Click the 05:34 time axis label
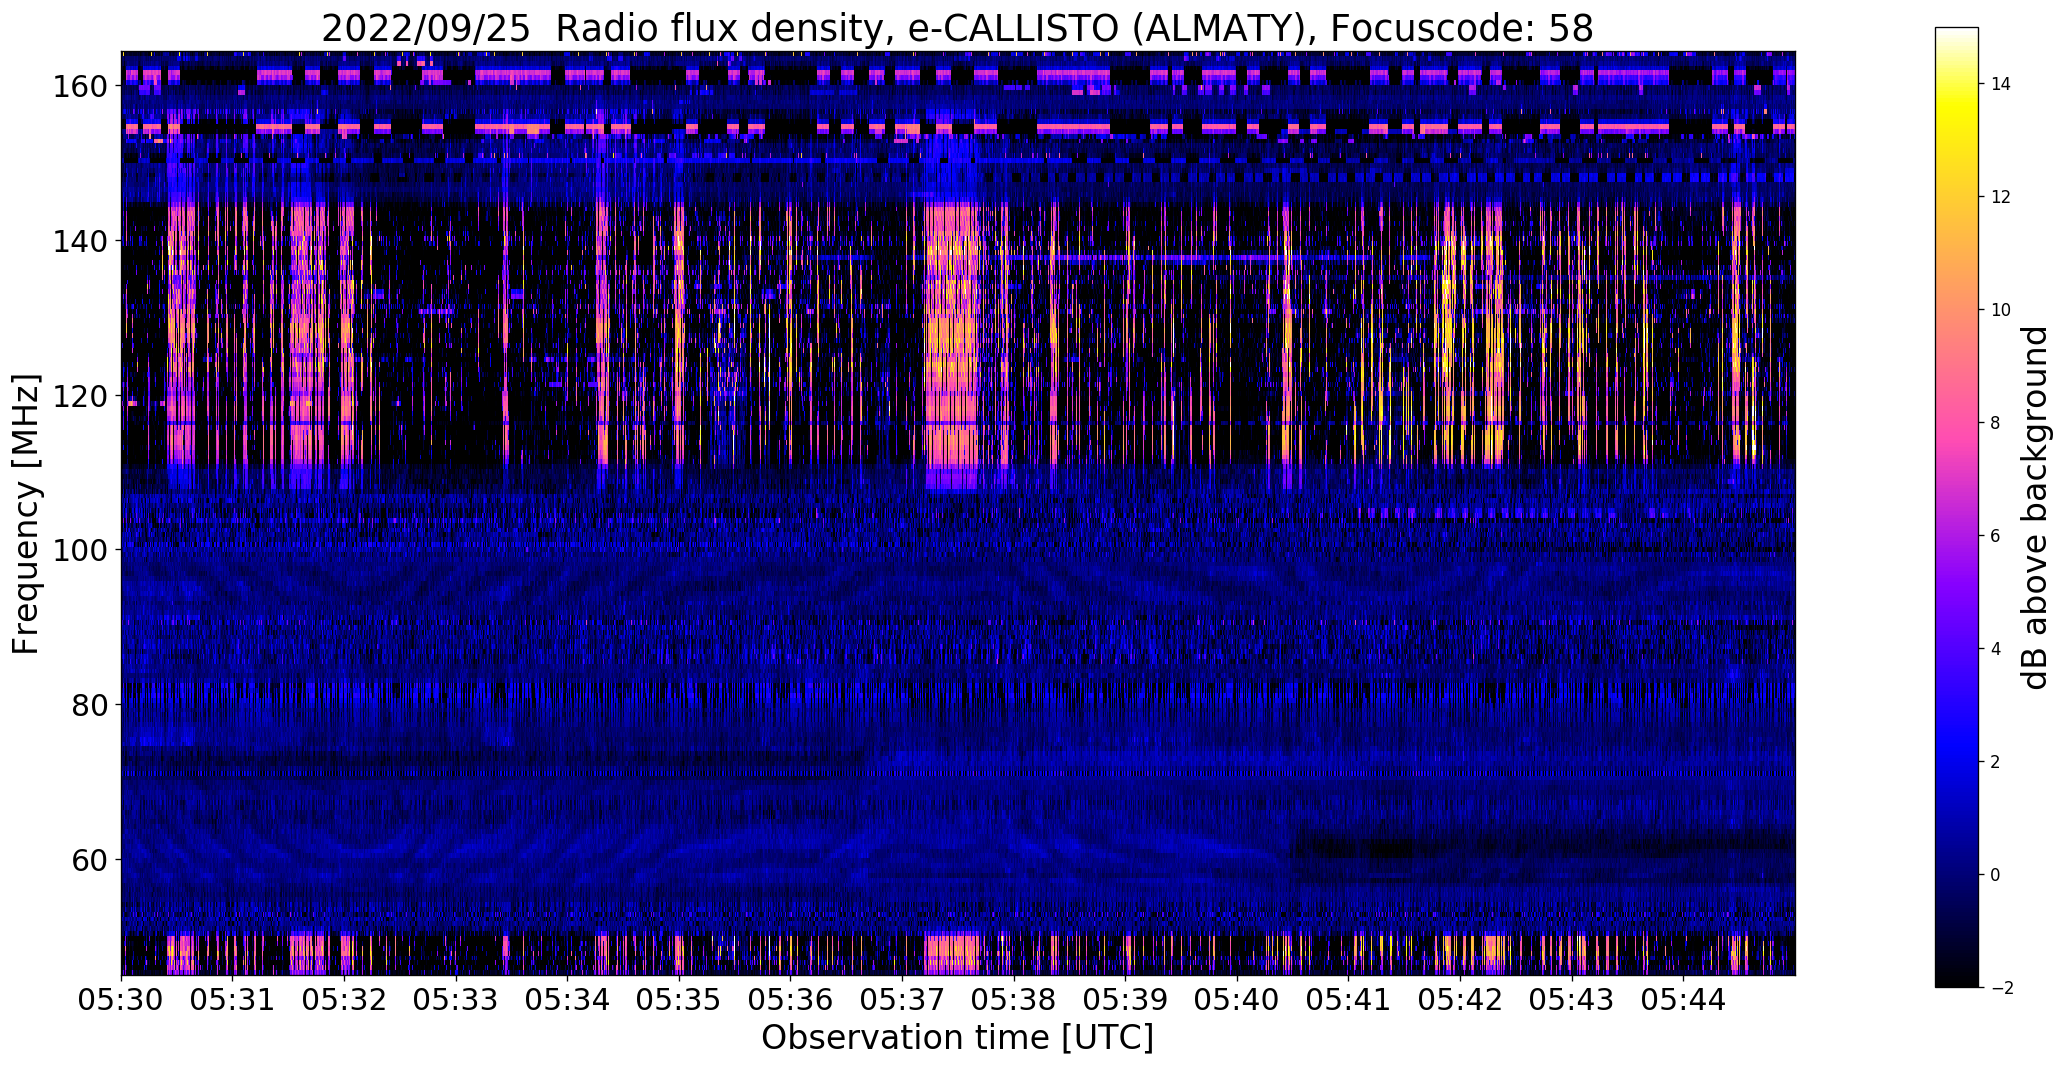2066x1067 pixels. click(x=568, y=1000)
